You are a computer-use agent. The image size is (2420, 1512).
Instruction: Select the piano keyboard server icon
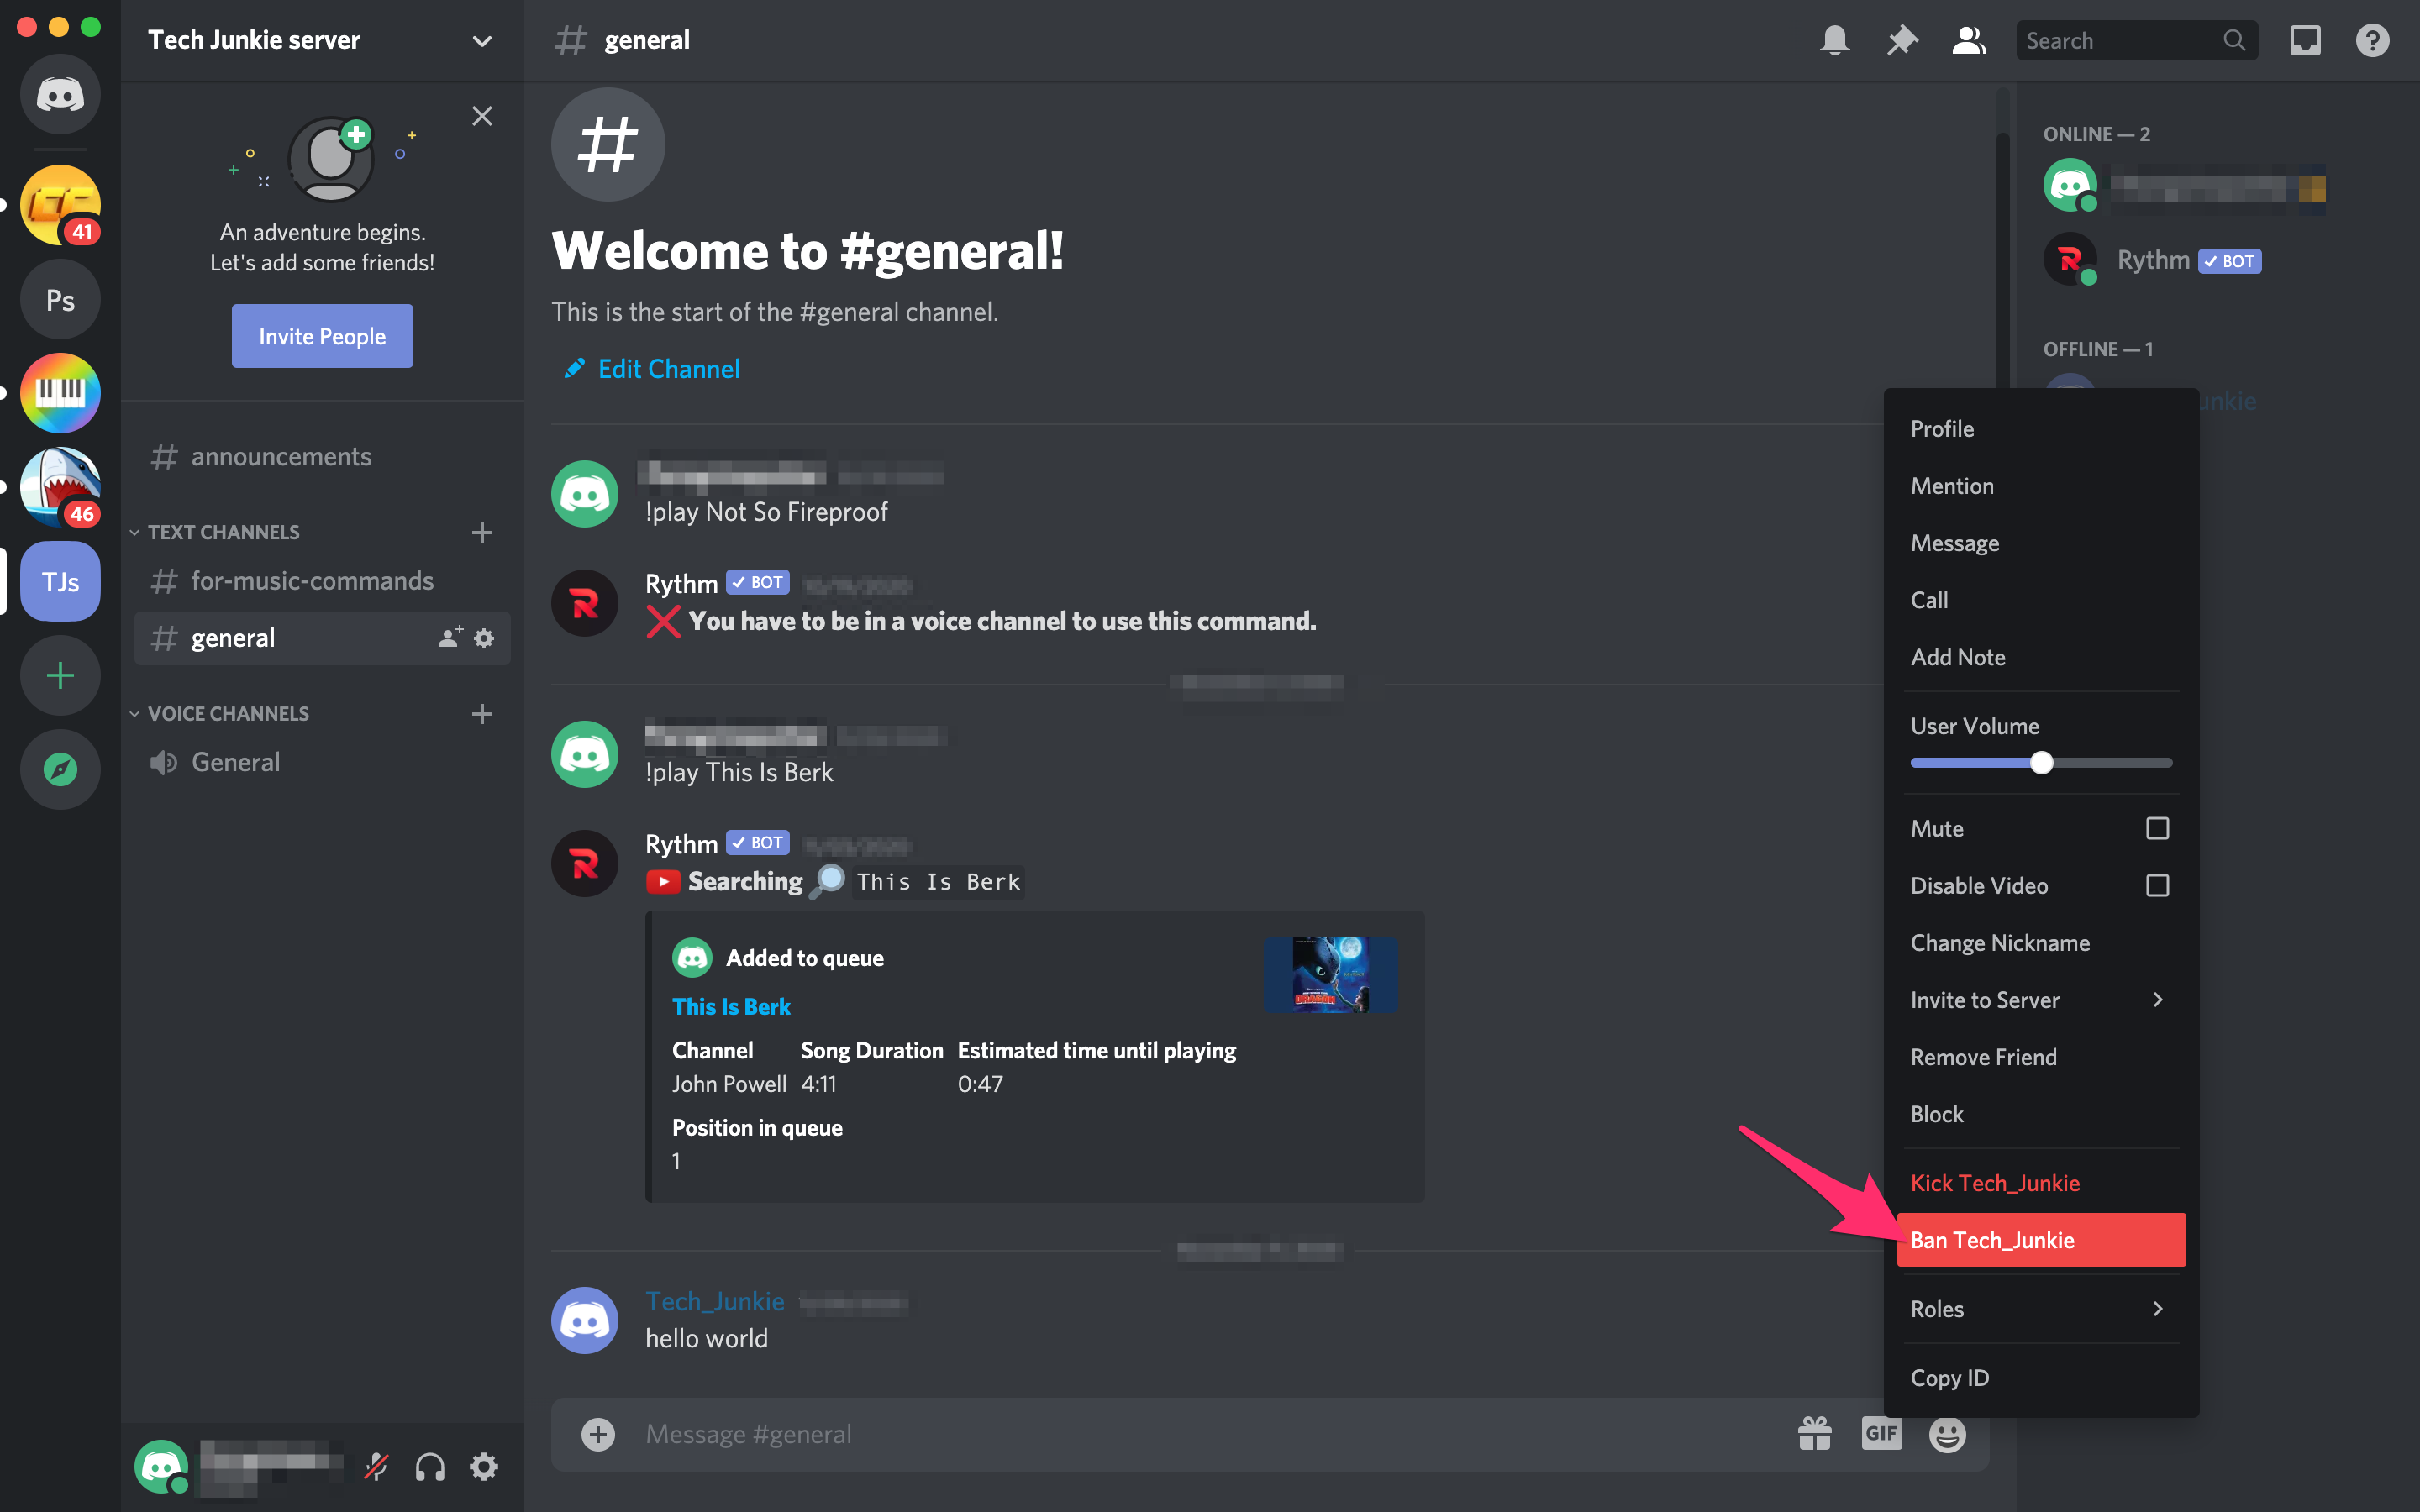60,393
